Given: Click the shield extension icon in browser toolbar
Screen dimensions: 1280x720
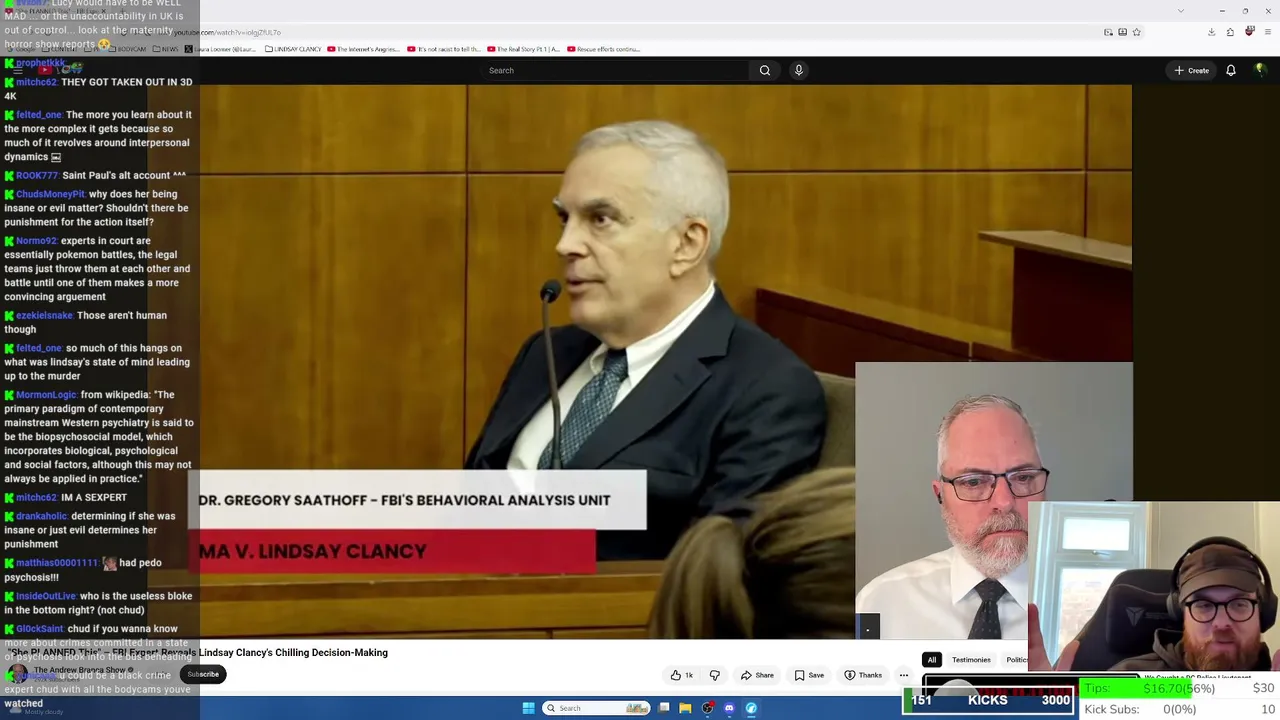Looking at the screenshot, I should pos(1249,32).
